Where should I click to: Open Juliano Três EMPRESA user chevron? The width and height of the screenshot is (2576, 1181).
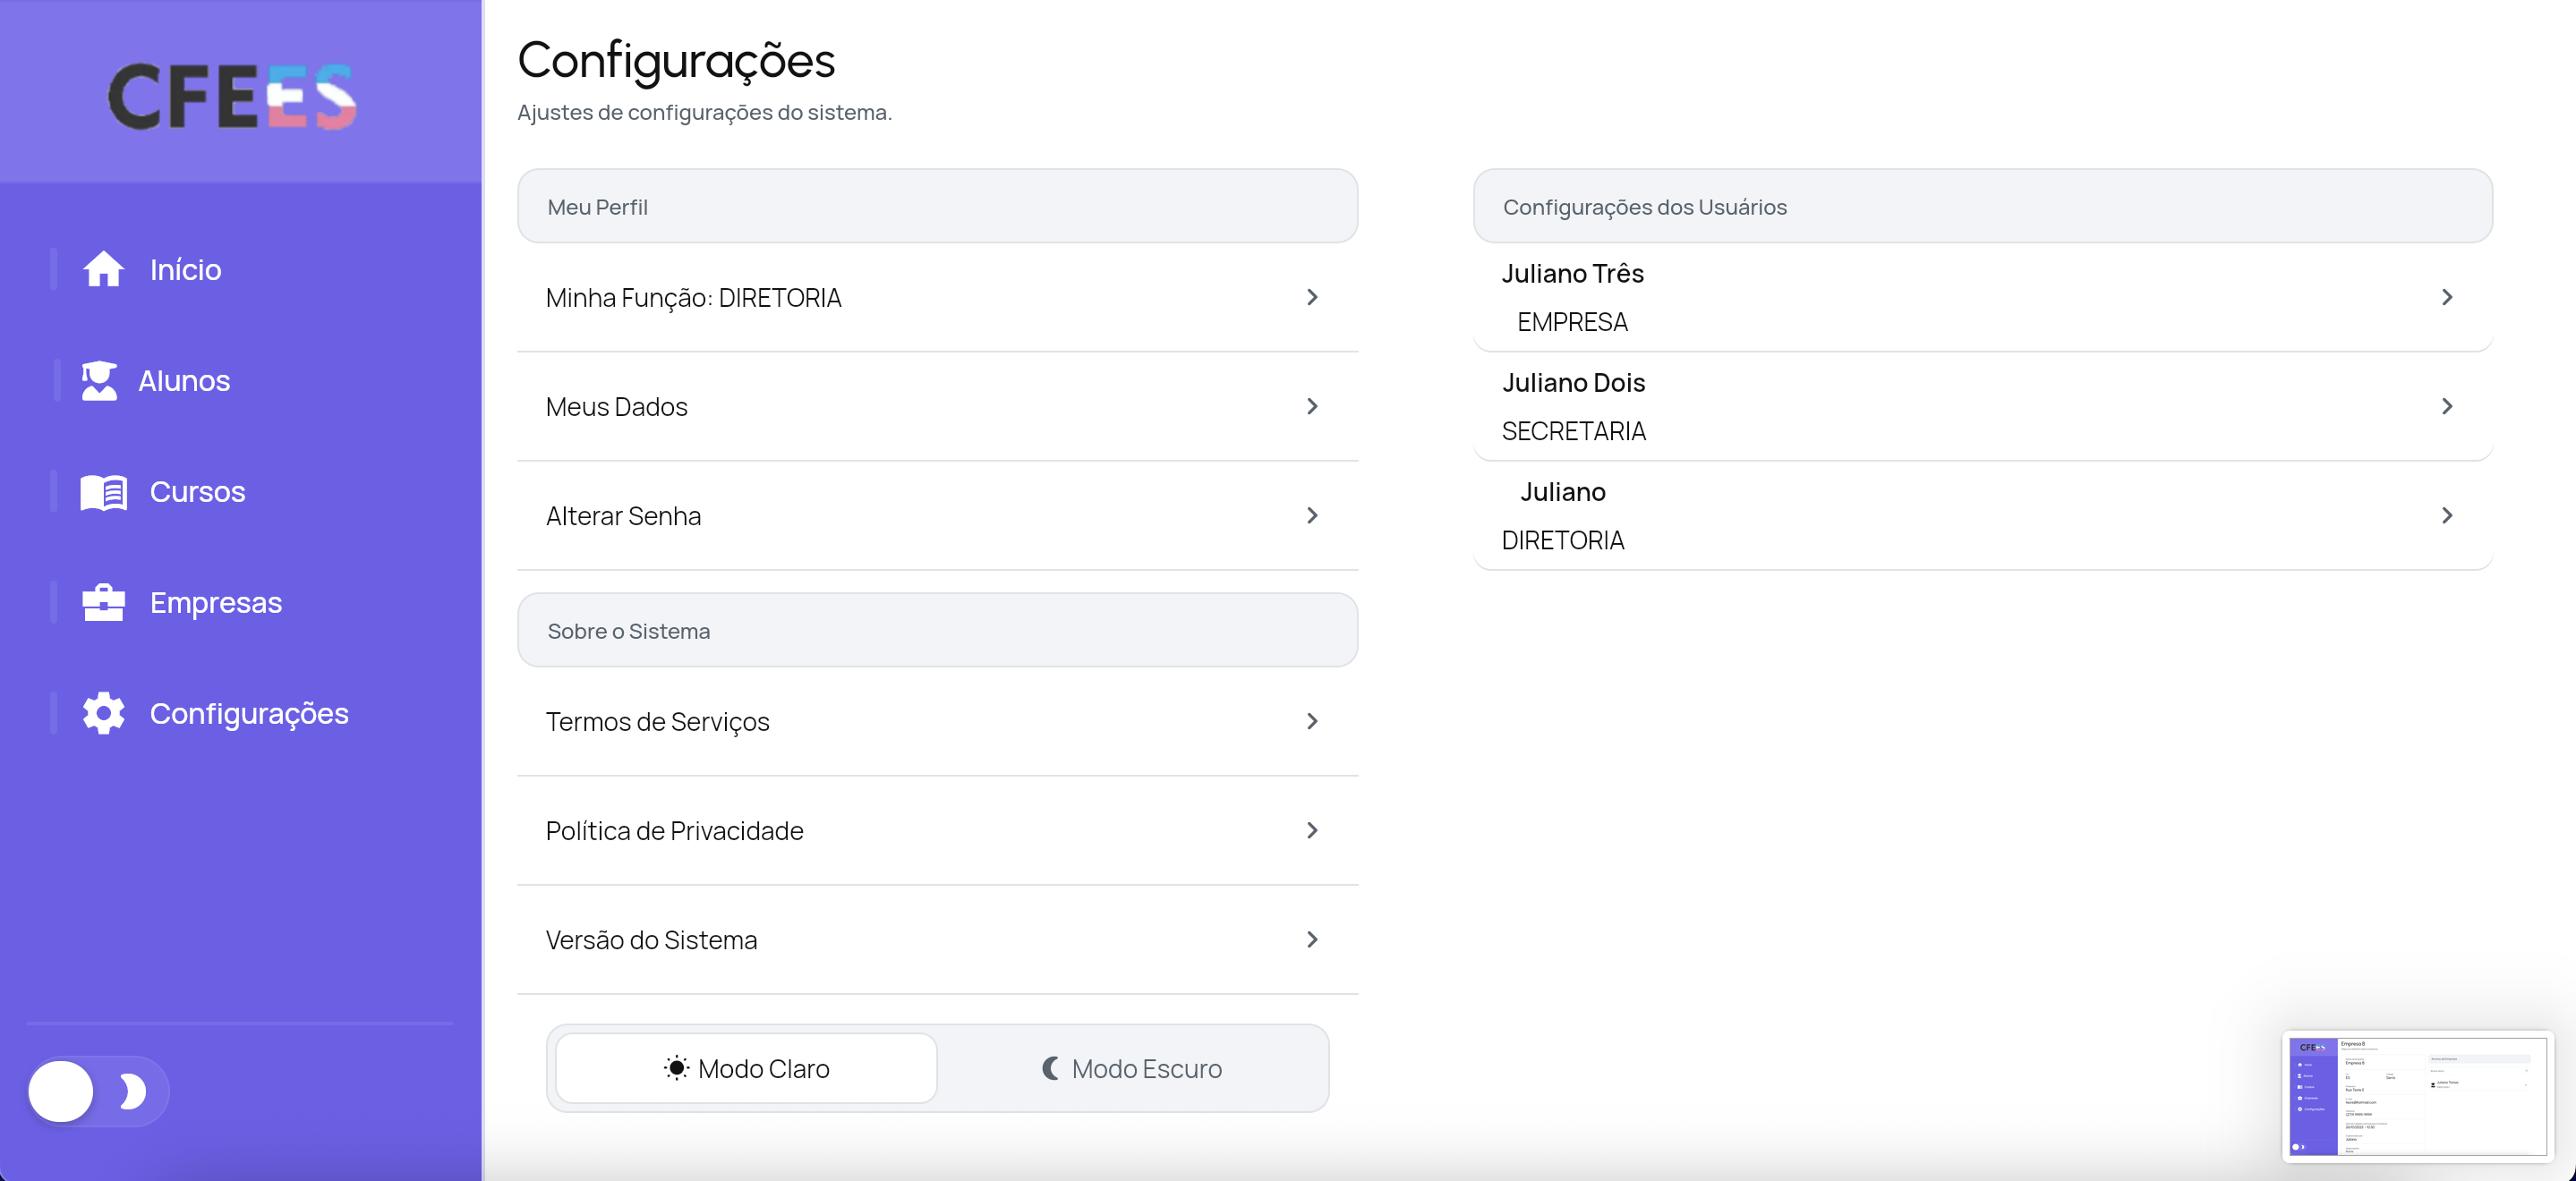pyautogui.click(x=2446, y=297)
